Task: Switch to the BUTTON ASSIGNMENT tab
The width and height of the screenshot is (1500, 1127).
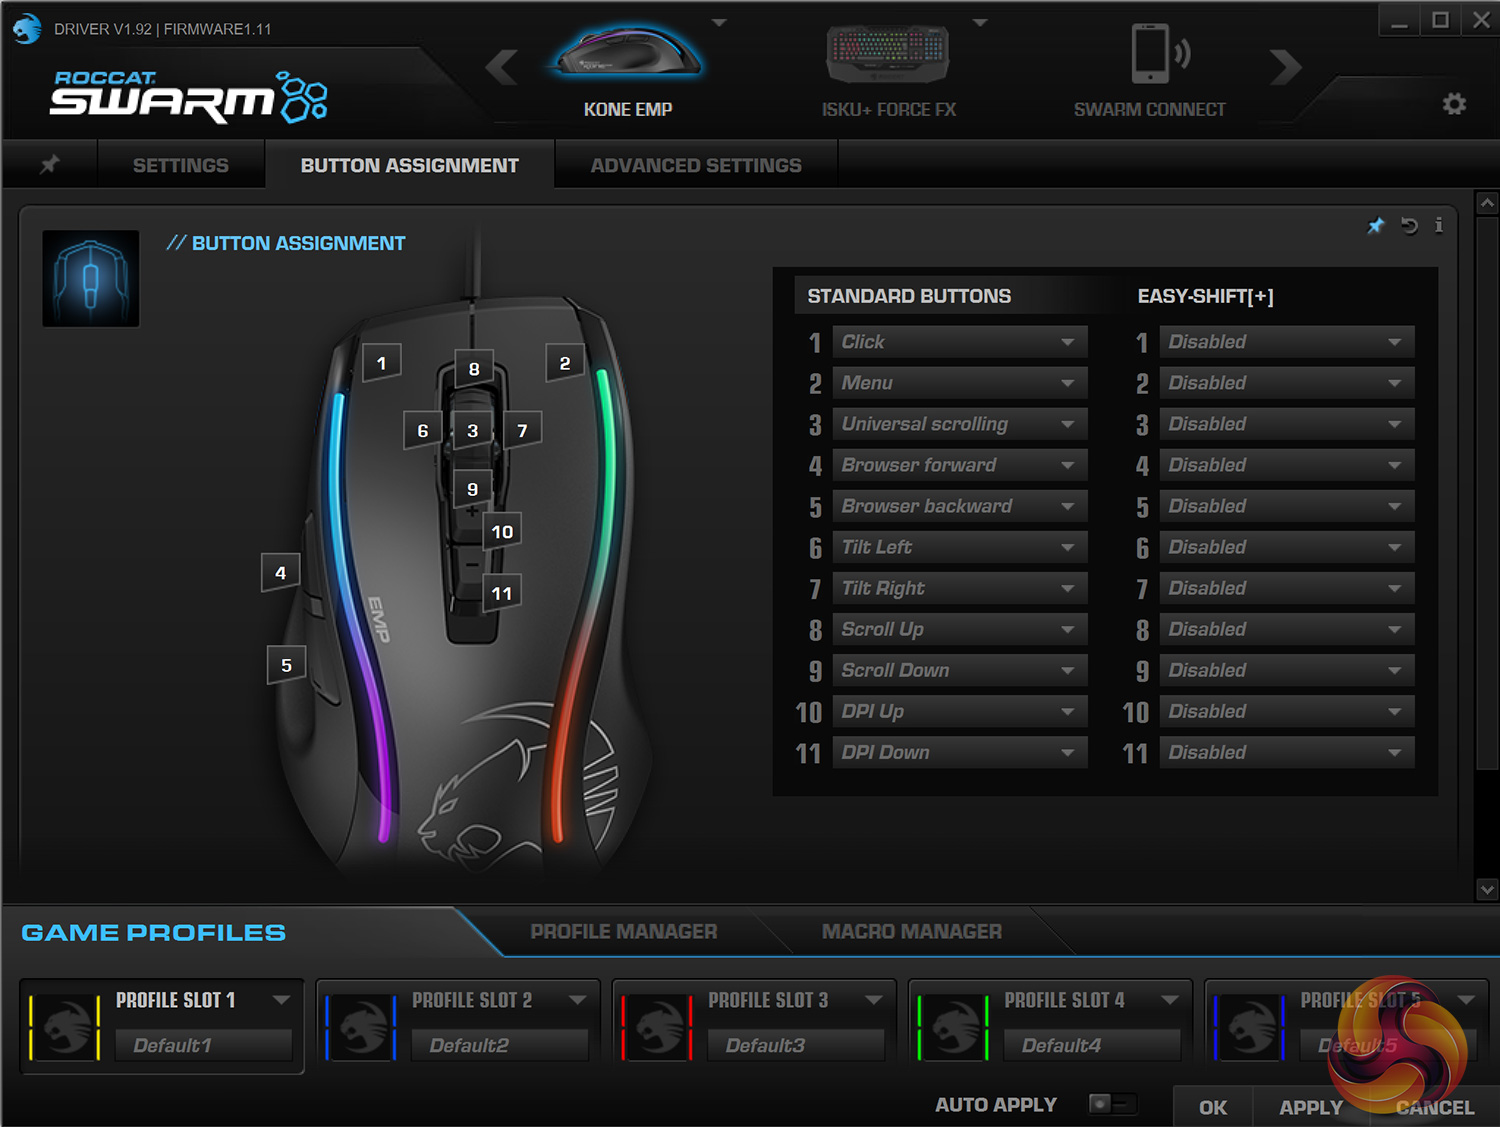Action: pos(410,165)
